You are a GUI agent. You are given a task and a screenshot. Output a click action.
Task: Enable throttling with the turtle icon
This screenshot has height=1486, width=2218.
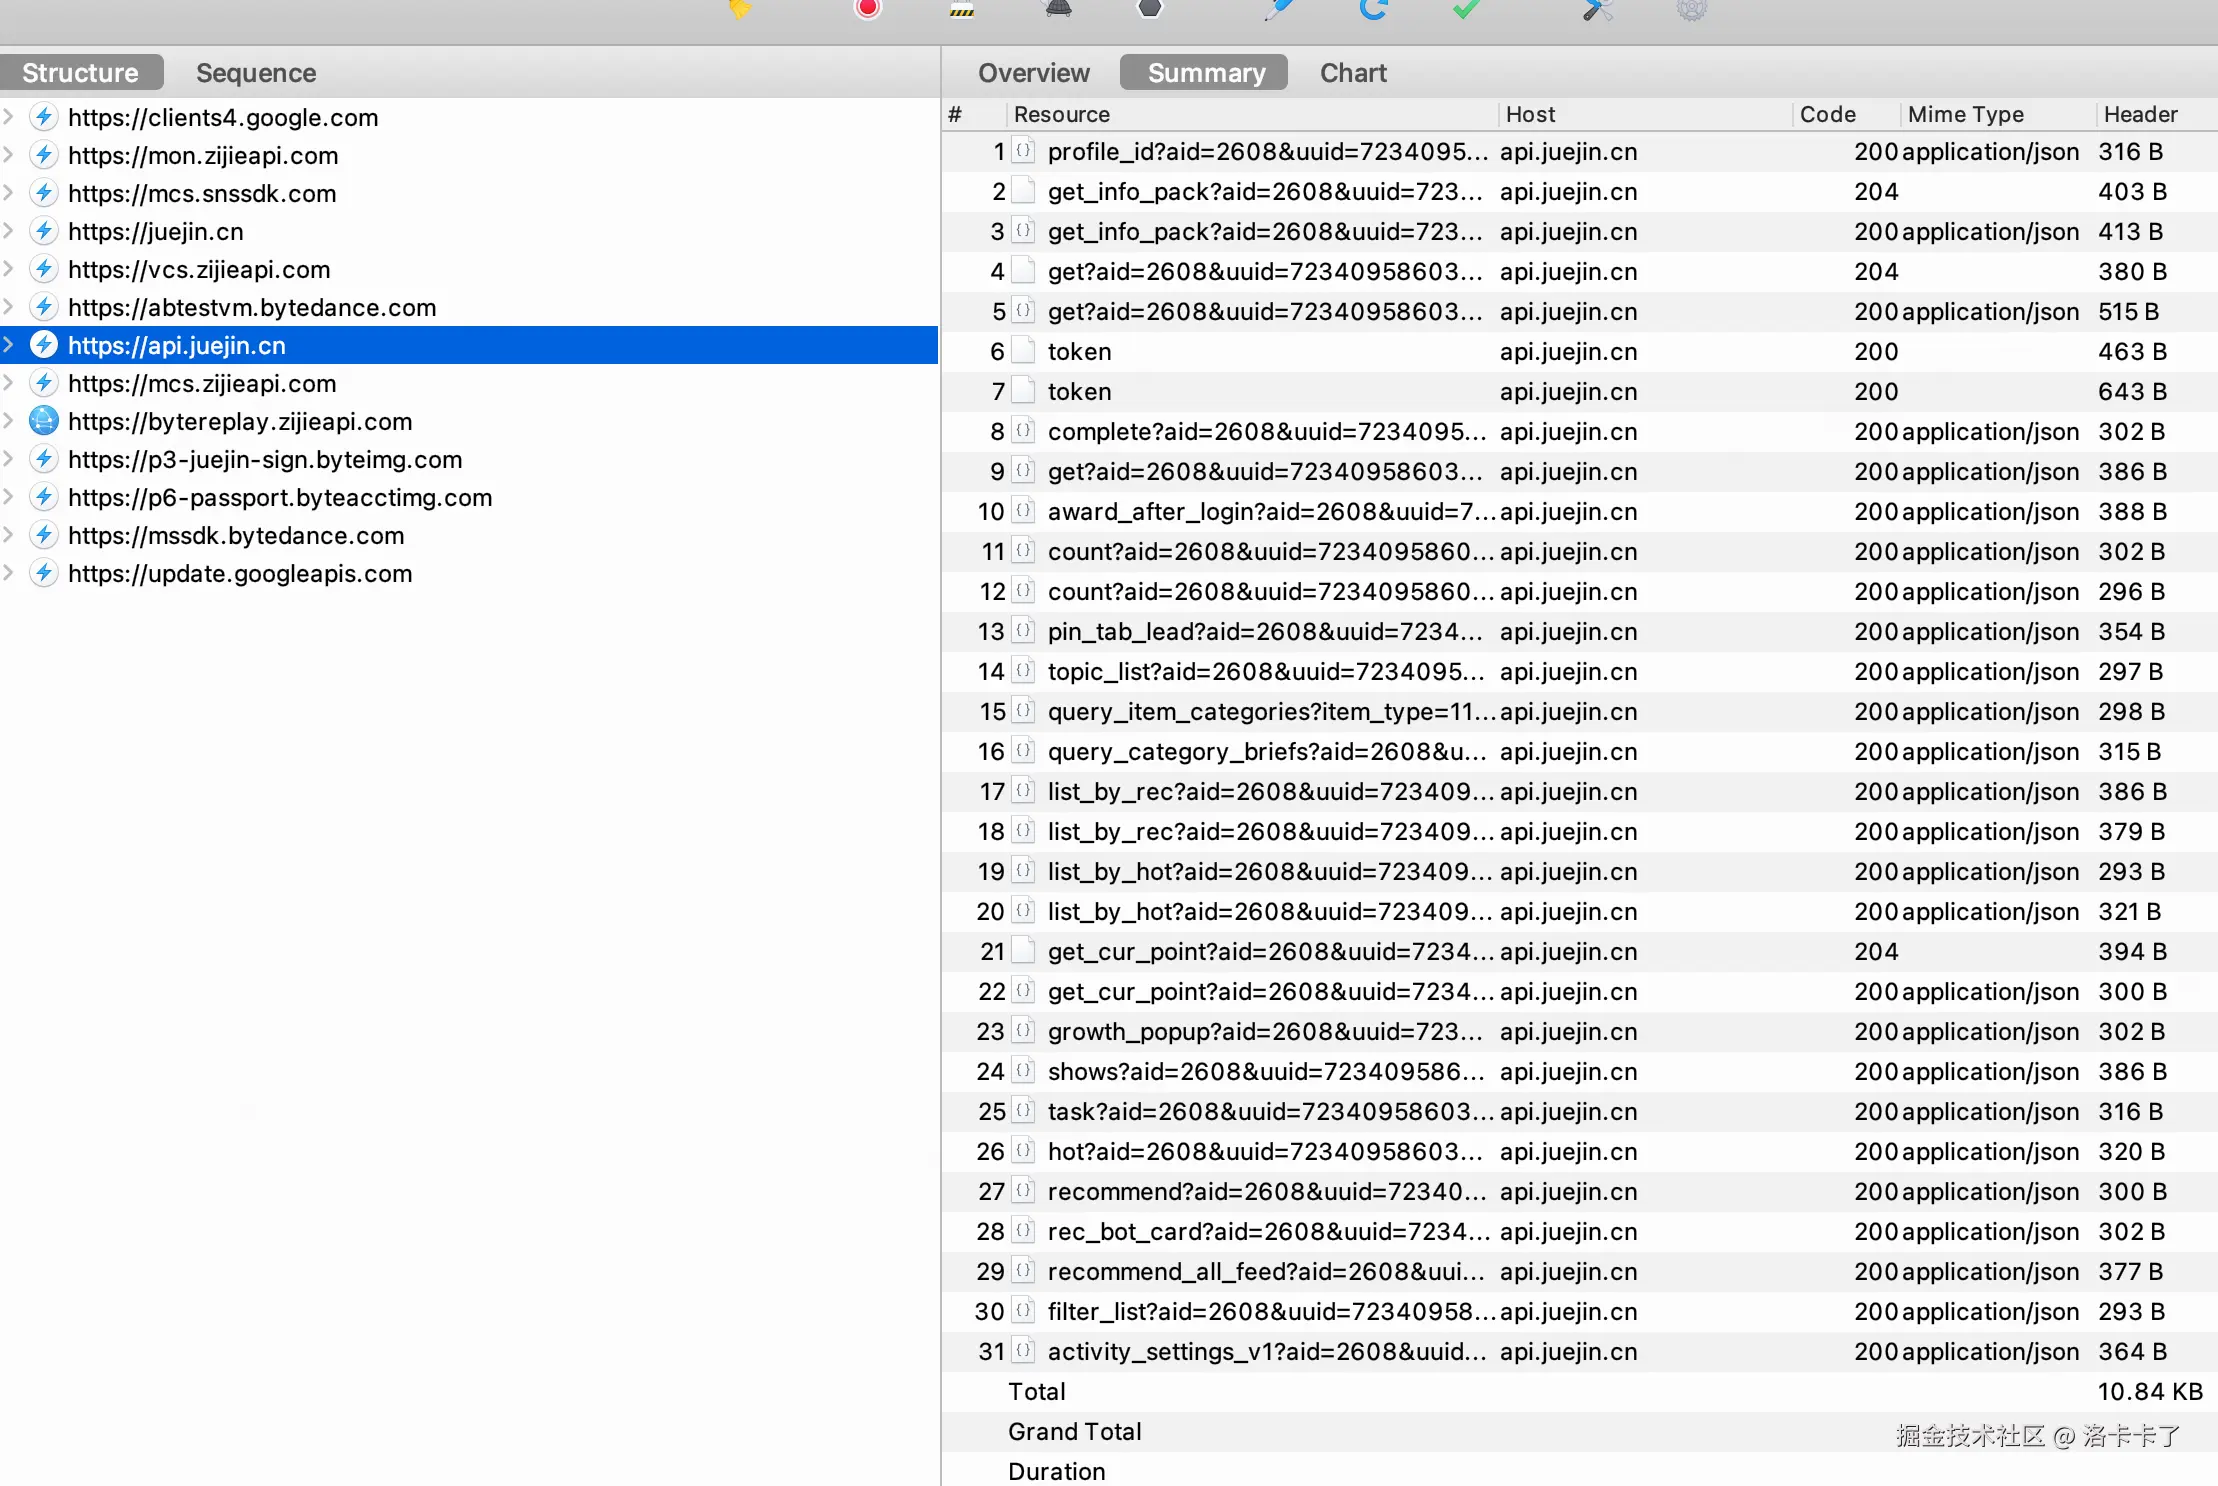coord(1058,9)
